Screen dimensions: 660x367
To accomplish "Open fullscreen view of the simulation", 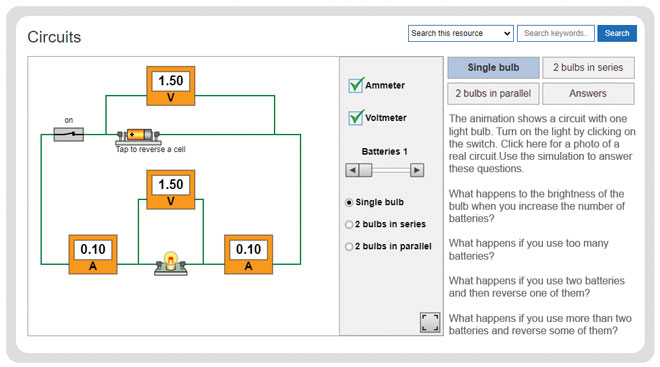I will coord(430,322).
